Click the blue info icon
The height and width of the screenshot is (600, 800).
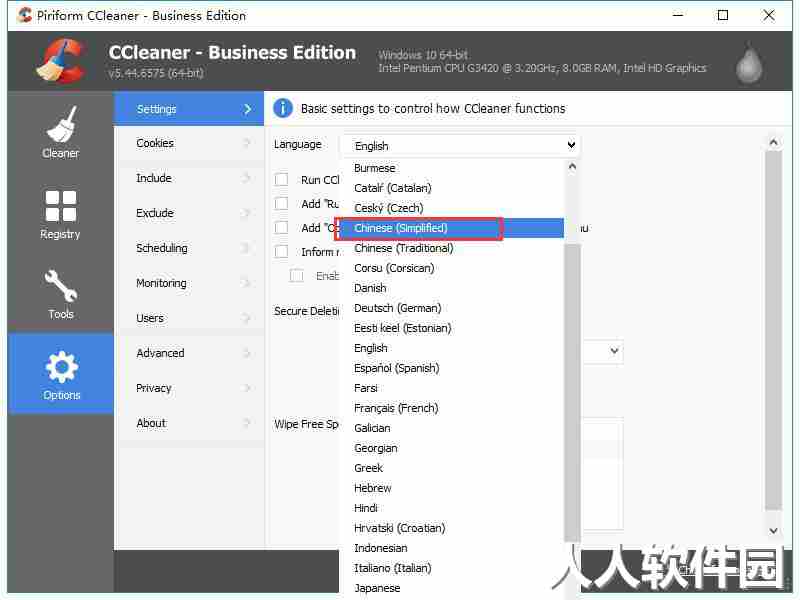pos(283,108)
